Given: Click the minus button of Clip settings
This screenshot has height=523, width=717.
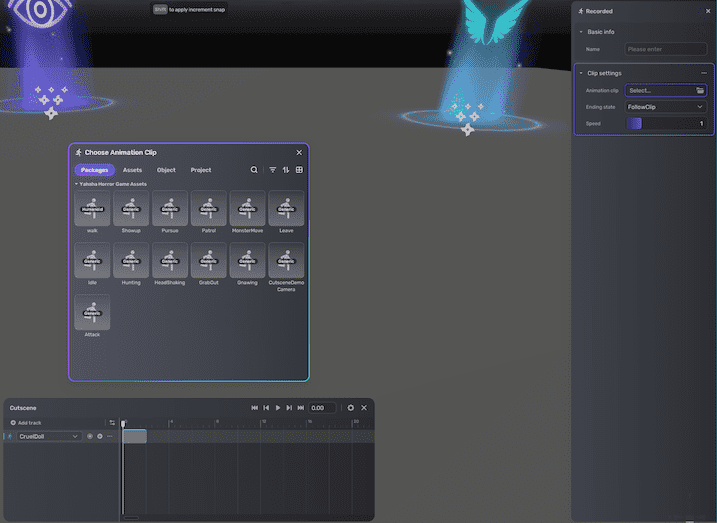Looking at the screenshot, I should (704, 73).
